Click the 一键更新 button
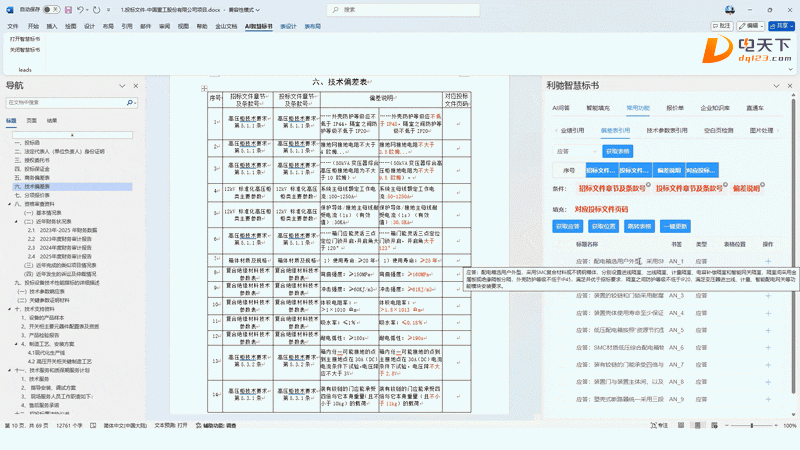 676,227
